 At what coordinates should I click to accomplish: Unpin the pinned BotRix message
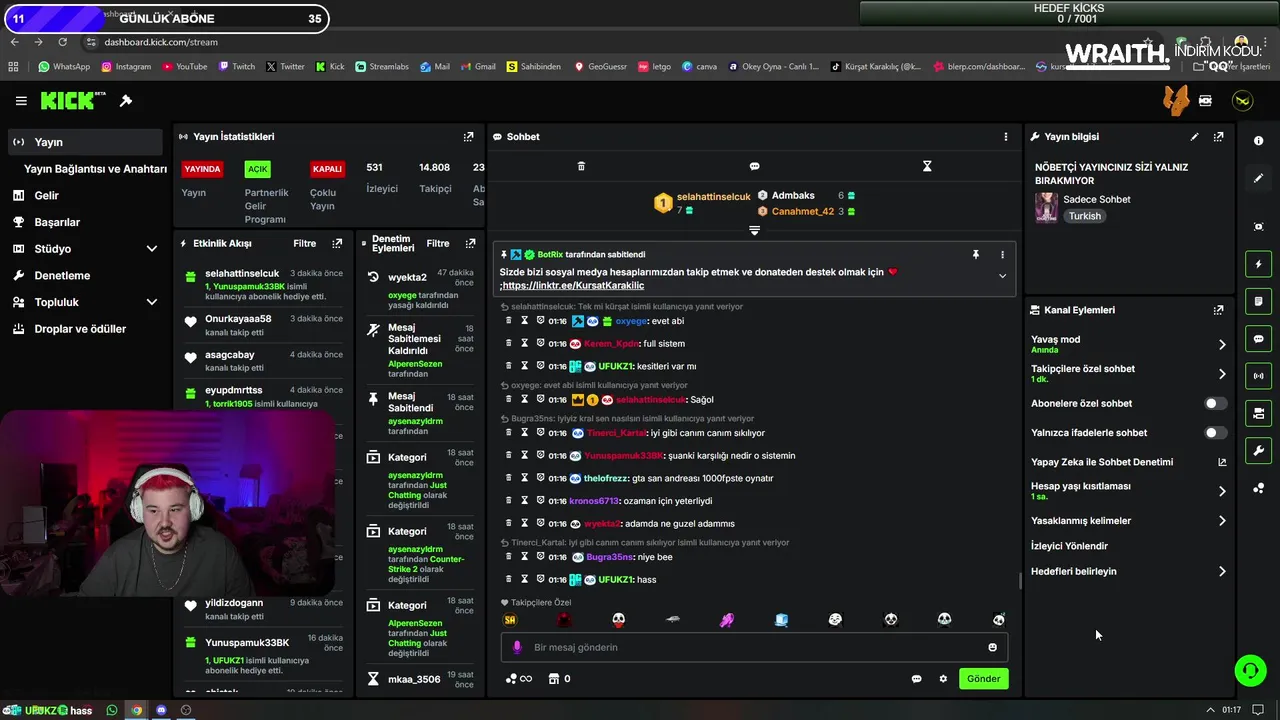(x=975, y=255)
